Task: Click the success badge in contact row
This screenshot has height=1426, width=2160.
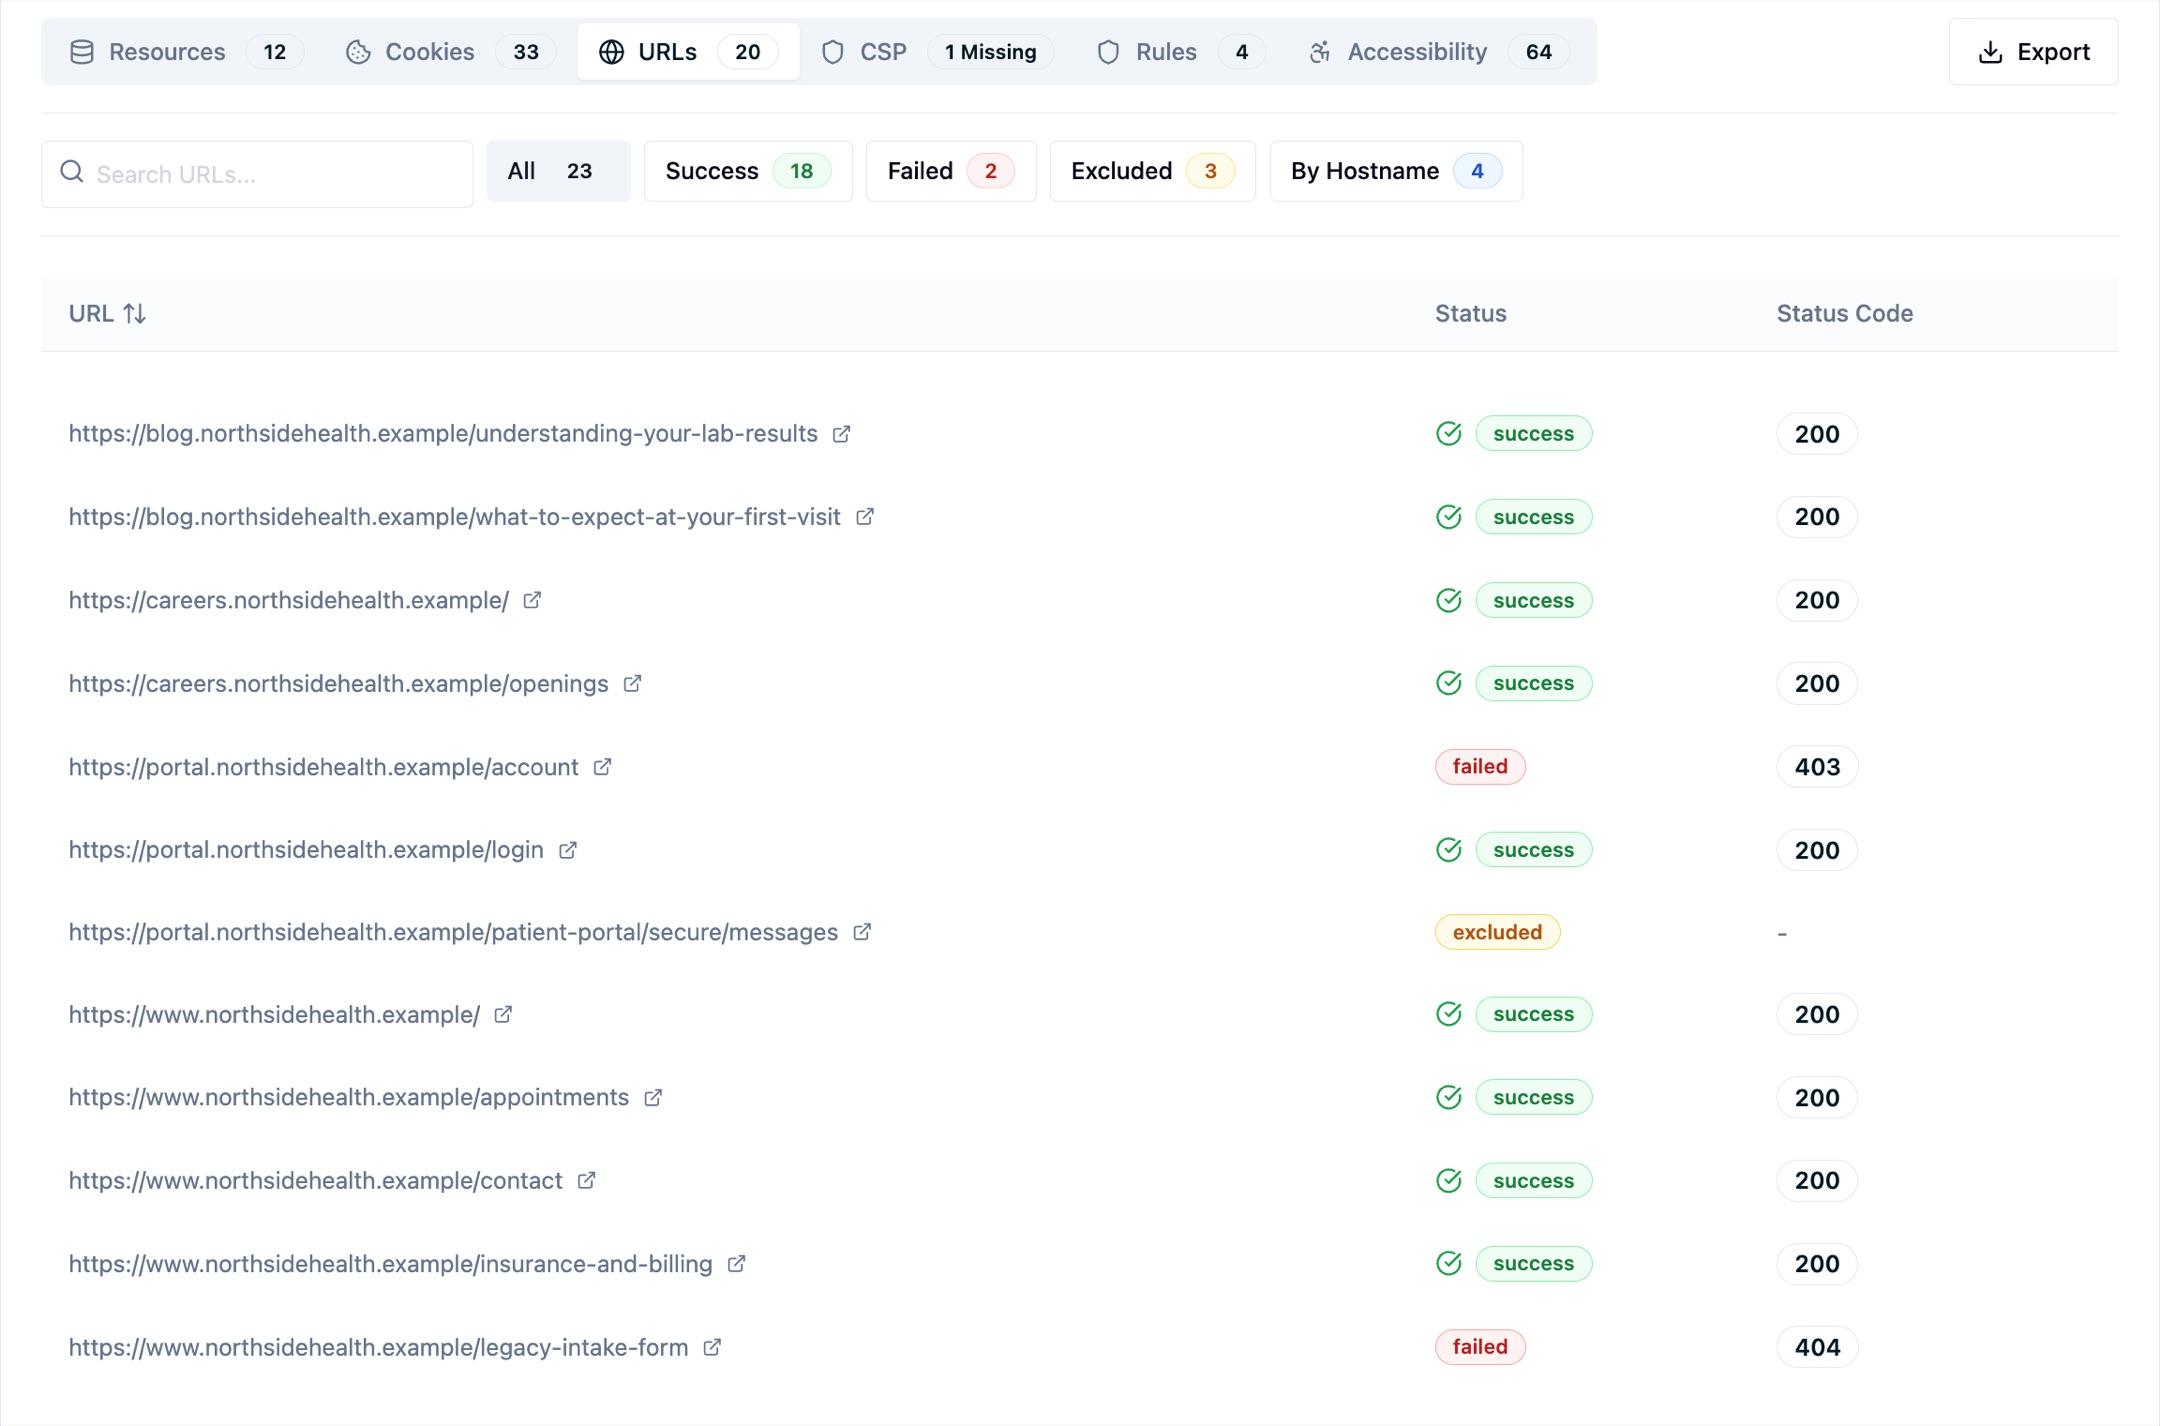Action: click(1533, 1181)
